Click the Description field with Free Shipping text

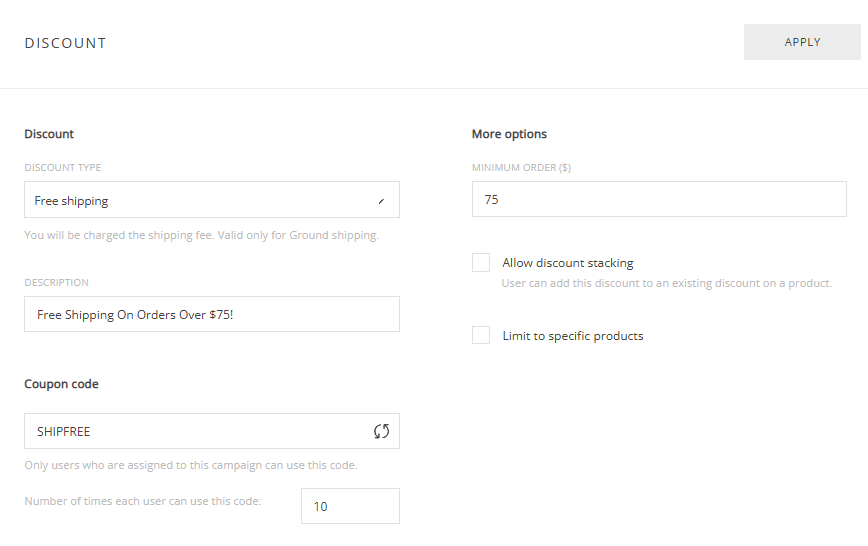211,314
